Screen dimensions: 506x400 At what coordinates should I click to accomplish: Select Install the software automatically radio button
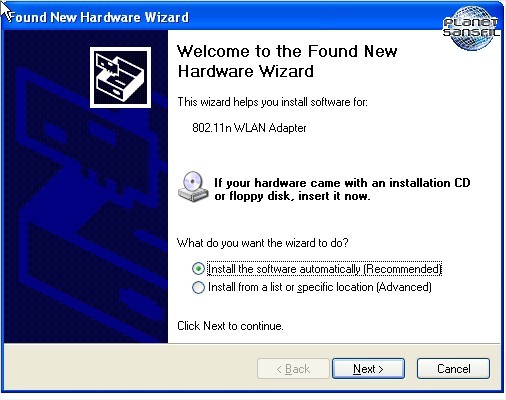[x=198, y=269]
